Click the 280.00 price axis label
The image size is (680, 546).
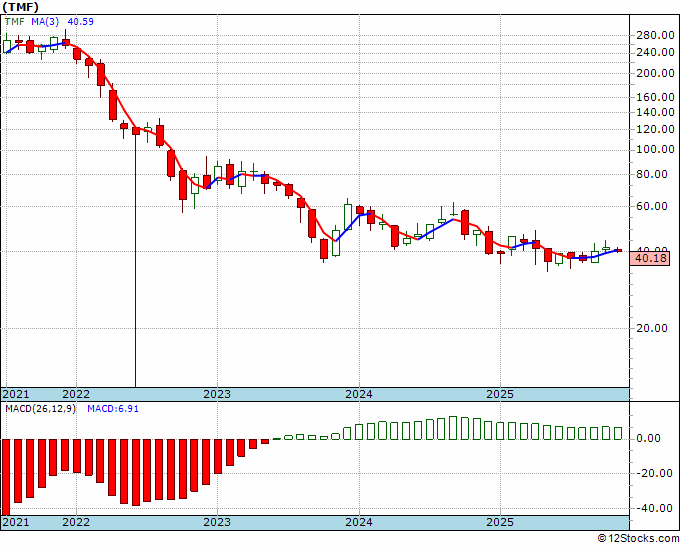(x=655, y=36)
